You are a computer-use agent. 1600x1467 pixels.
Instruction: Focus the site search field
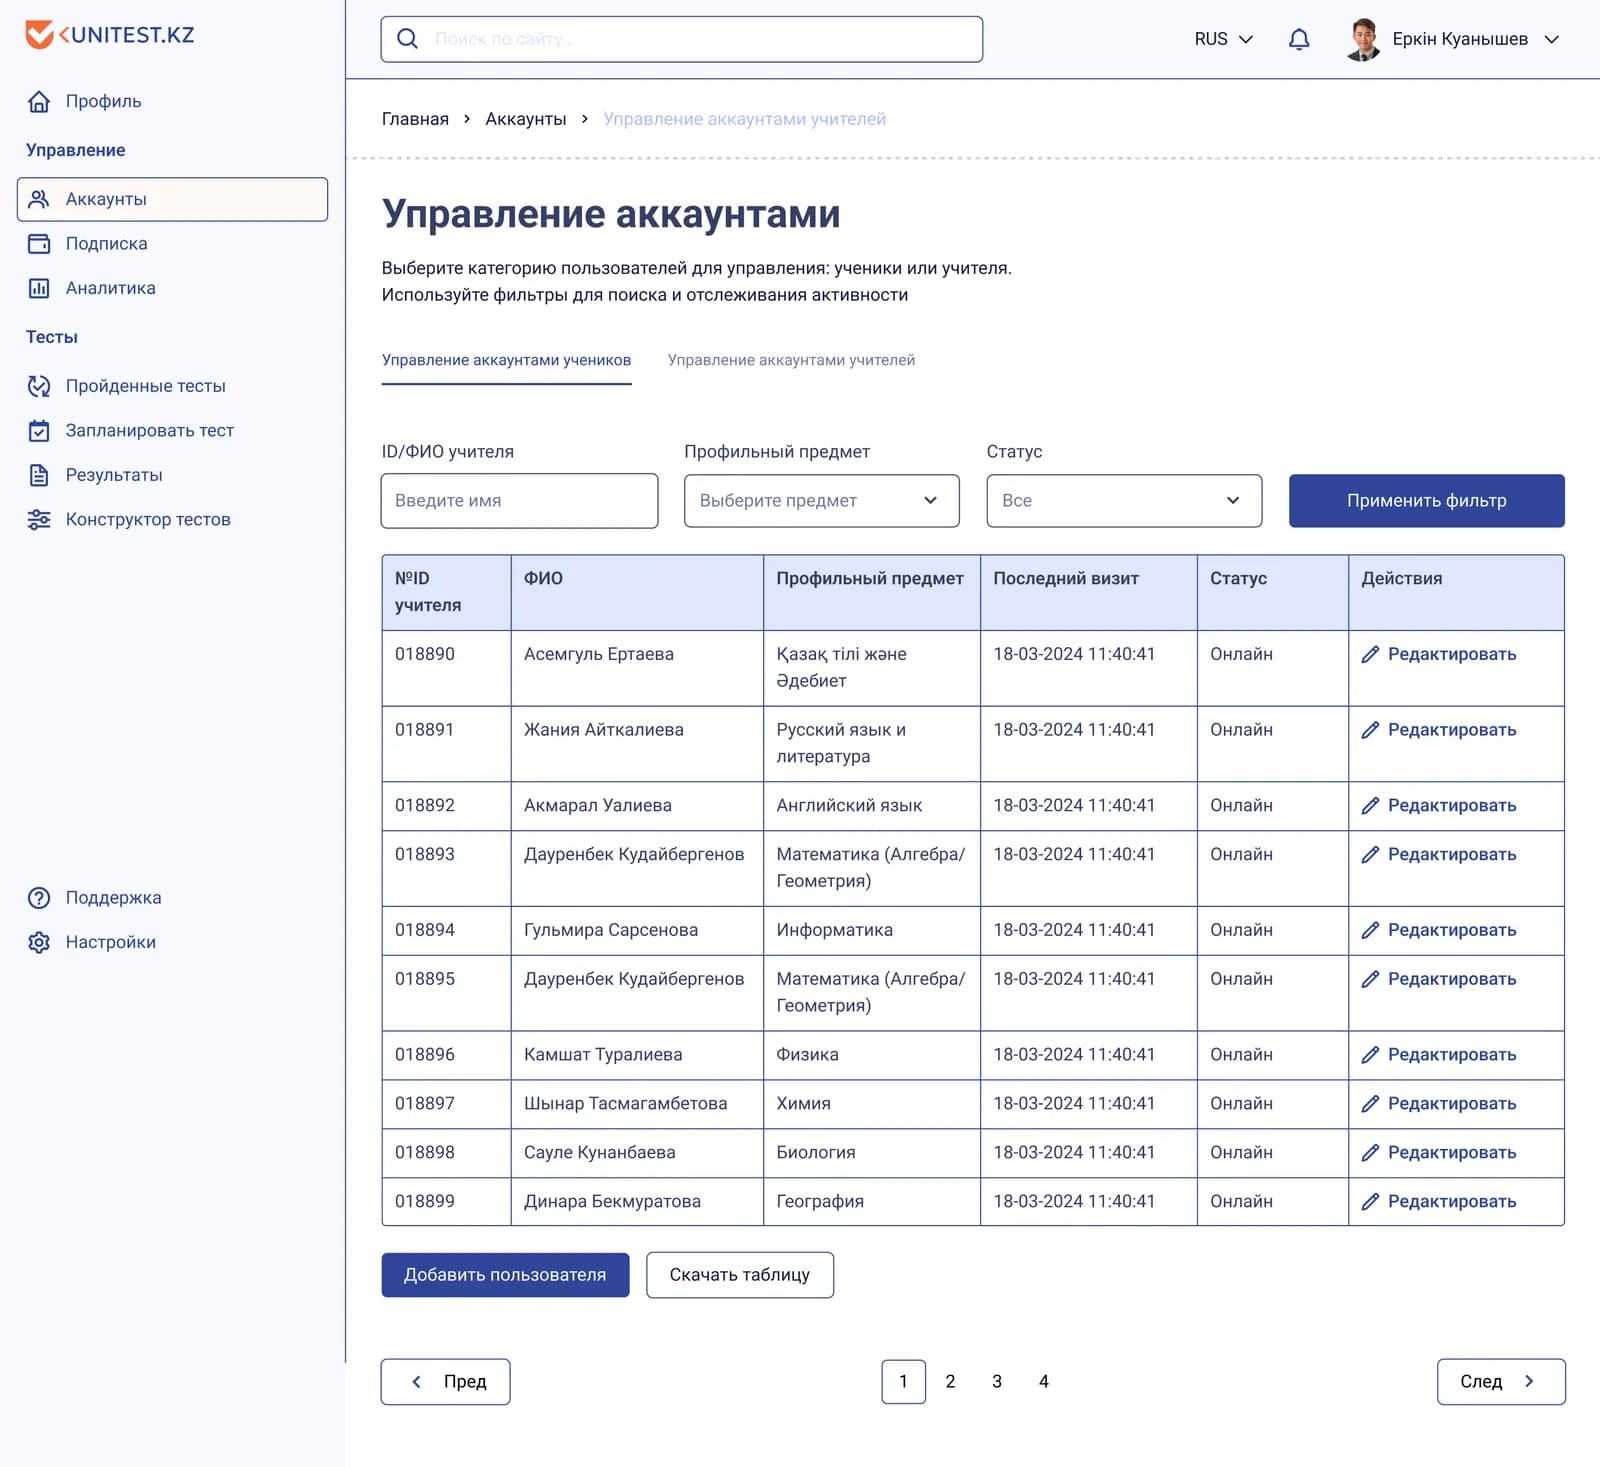point(681,39)
